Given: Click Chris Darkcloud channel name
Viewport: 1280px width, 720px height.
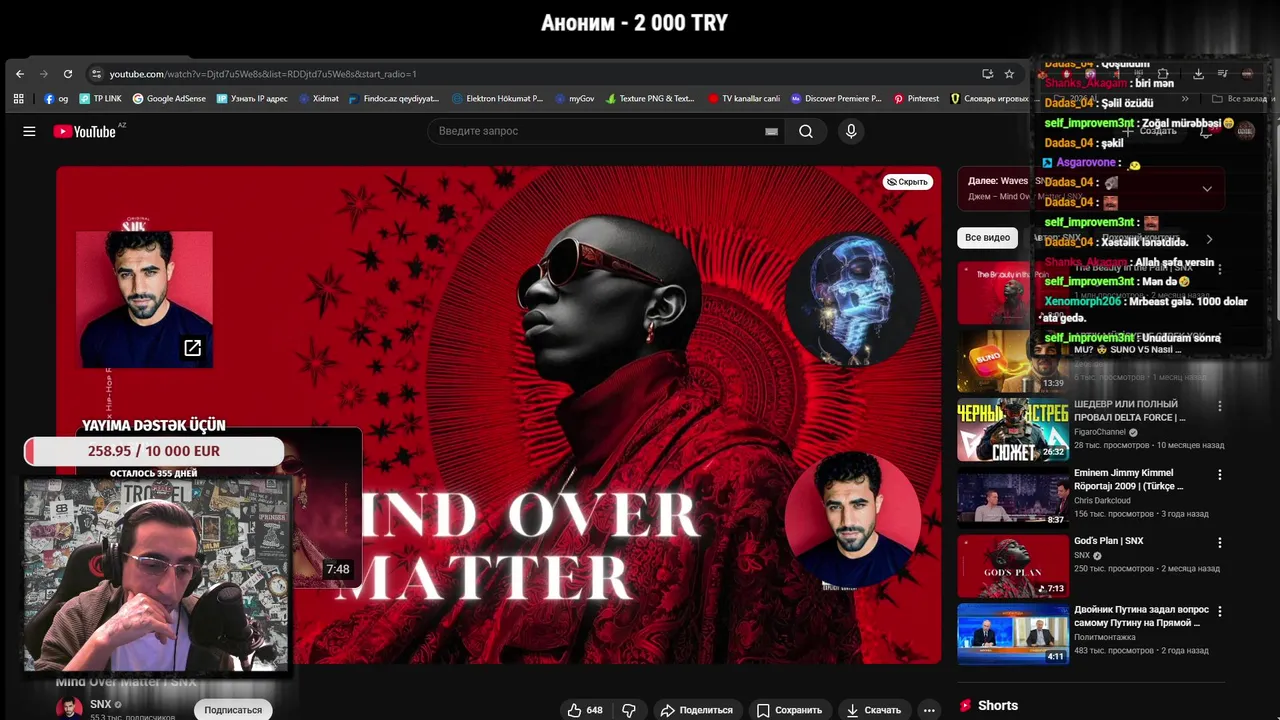Looking at the screenshot, I should [x=1102, y=500].
